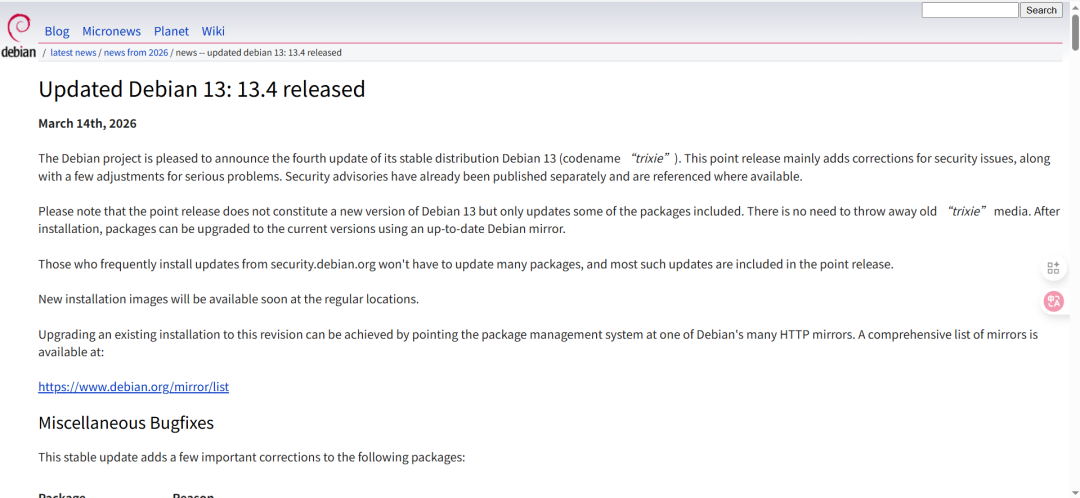Click the pink translate floating icon
The image size is (1080, 498).
click(x=1053, y=301)
